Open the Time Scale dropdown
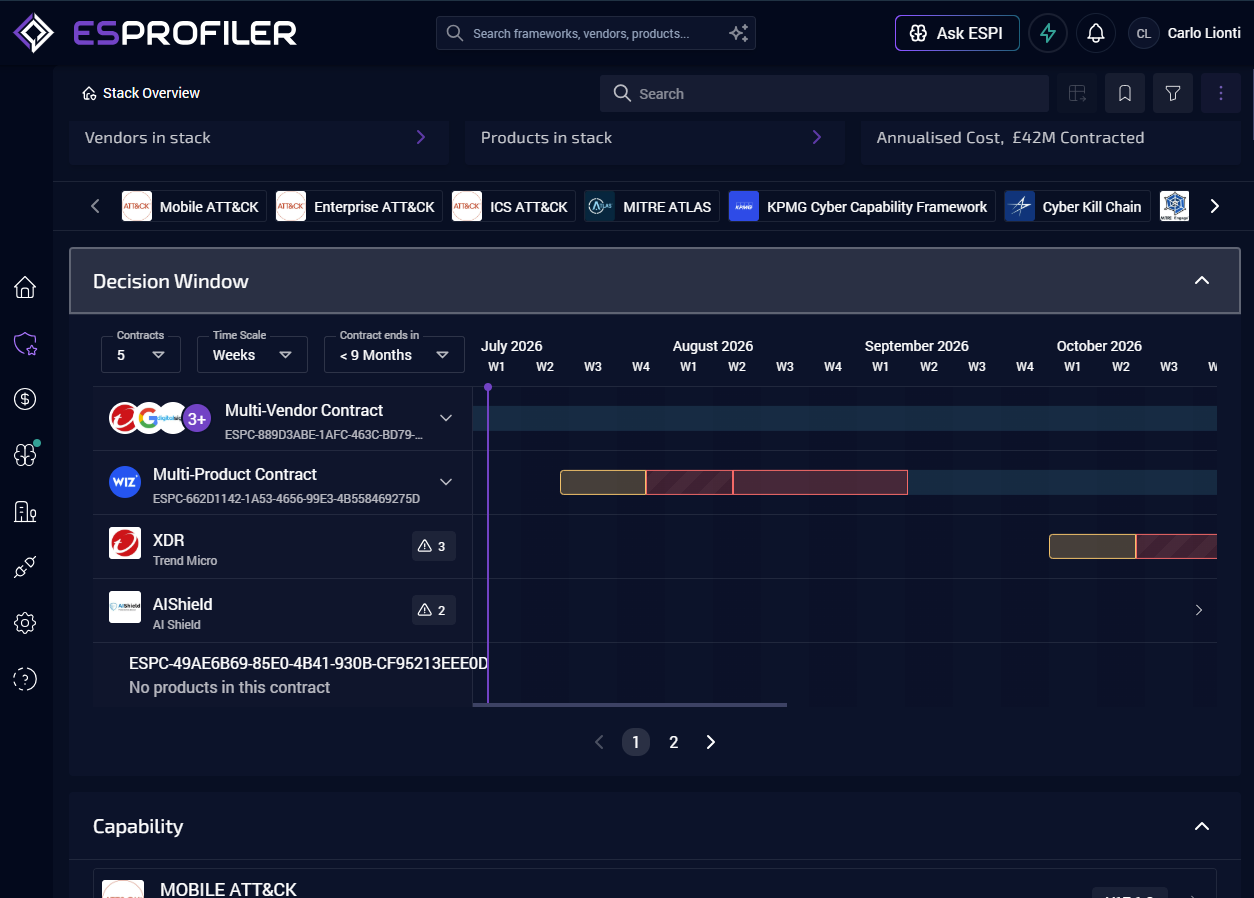The height and width of the screenshot is (898, 1254). [252, 355]
